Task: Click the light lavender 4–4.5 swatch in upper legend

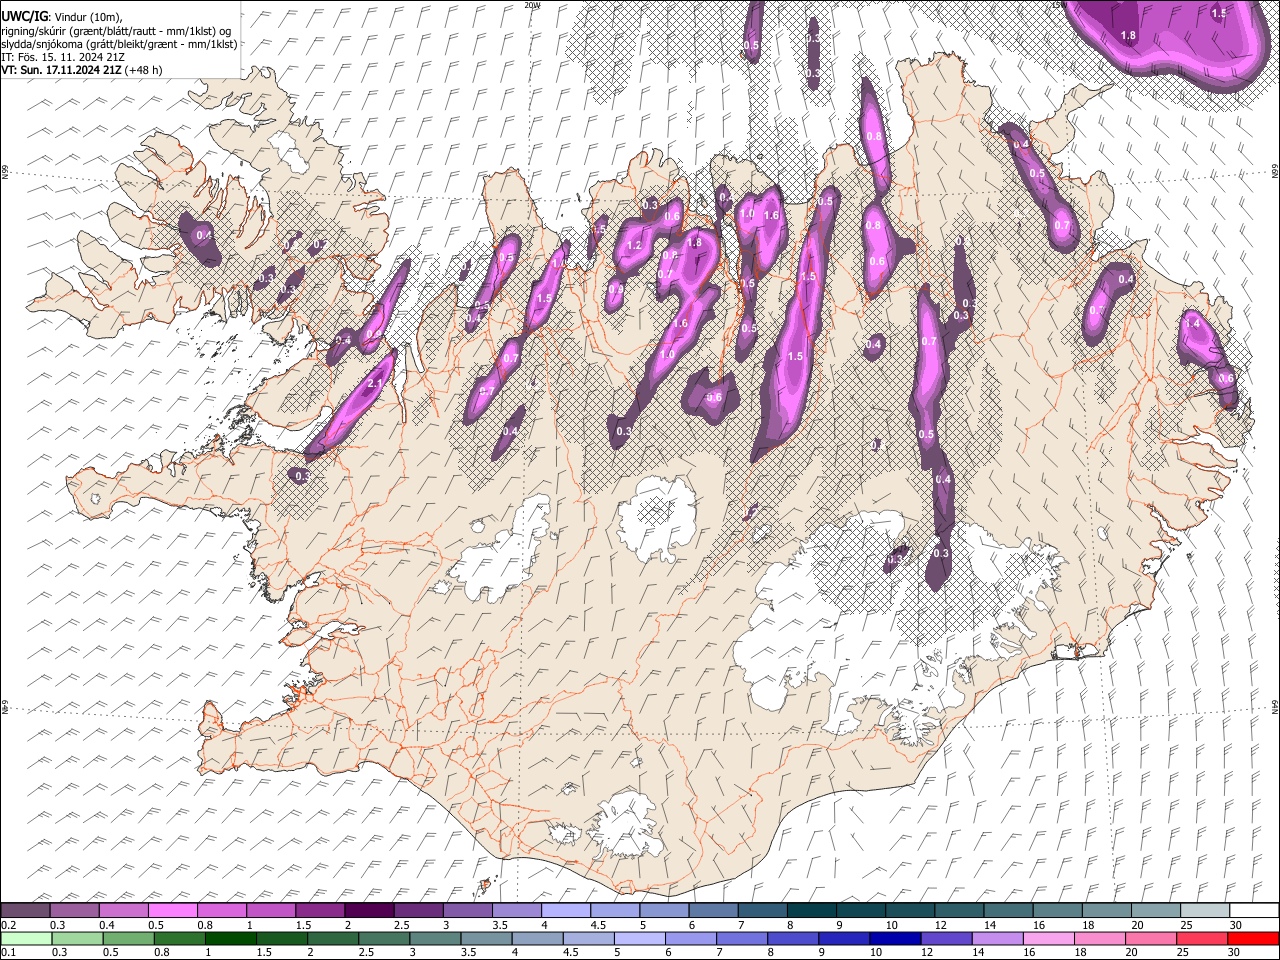Action: coord(564,911)
